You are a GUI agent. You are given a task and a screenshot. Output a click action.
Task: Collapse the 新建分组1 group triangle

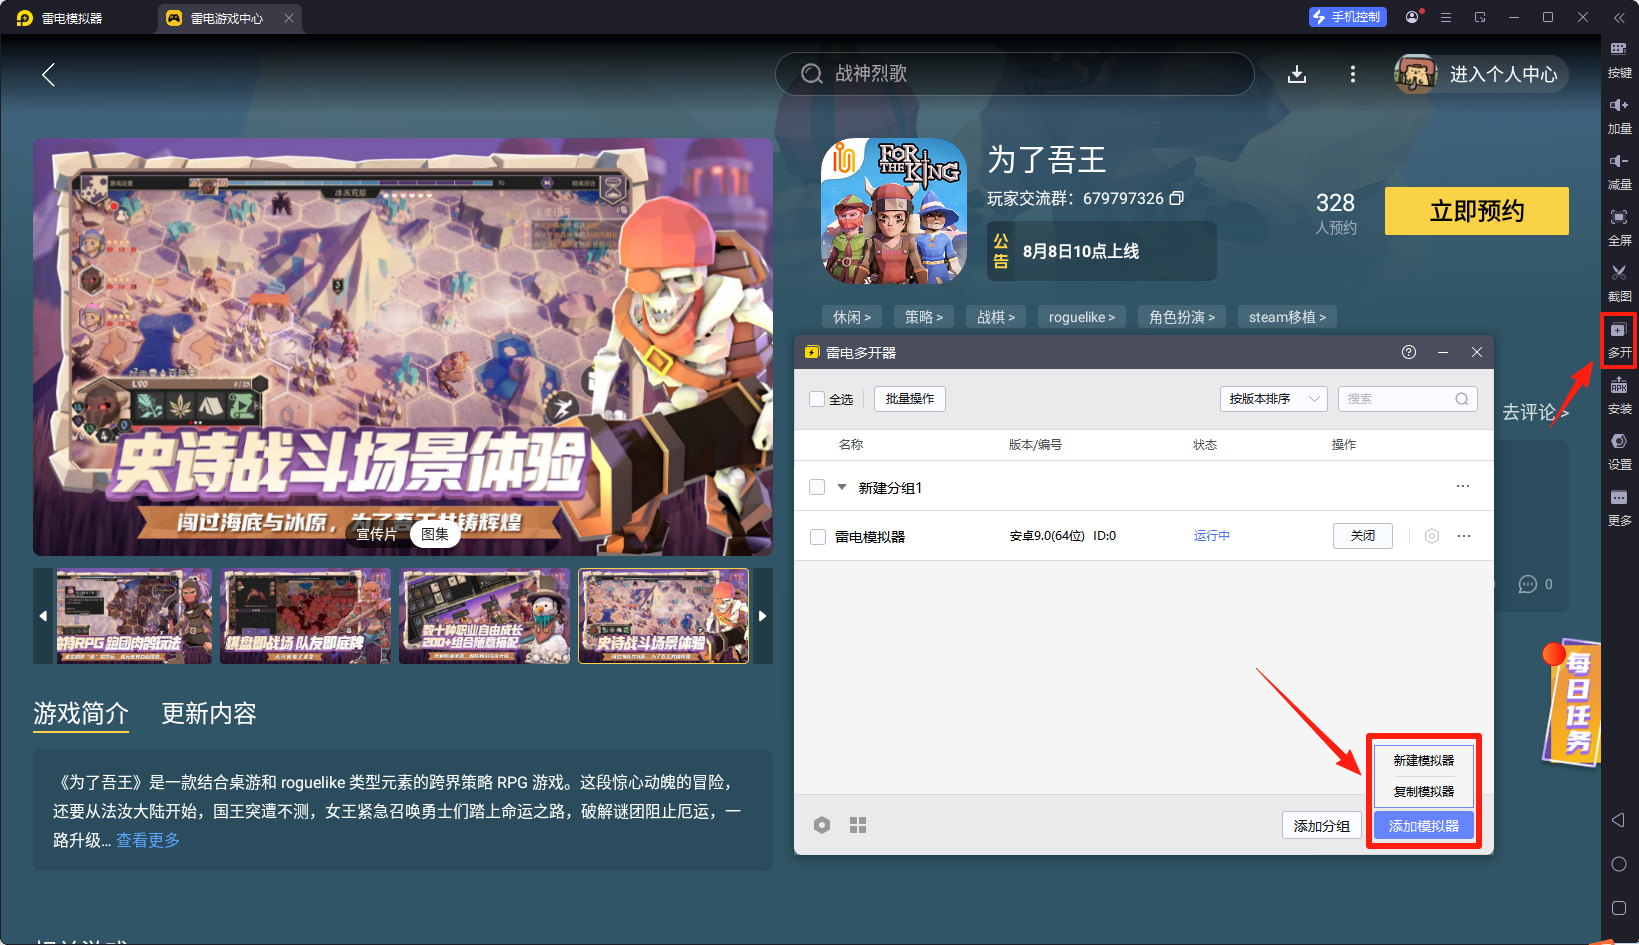pyautogui.click(x=842, y=487)
